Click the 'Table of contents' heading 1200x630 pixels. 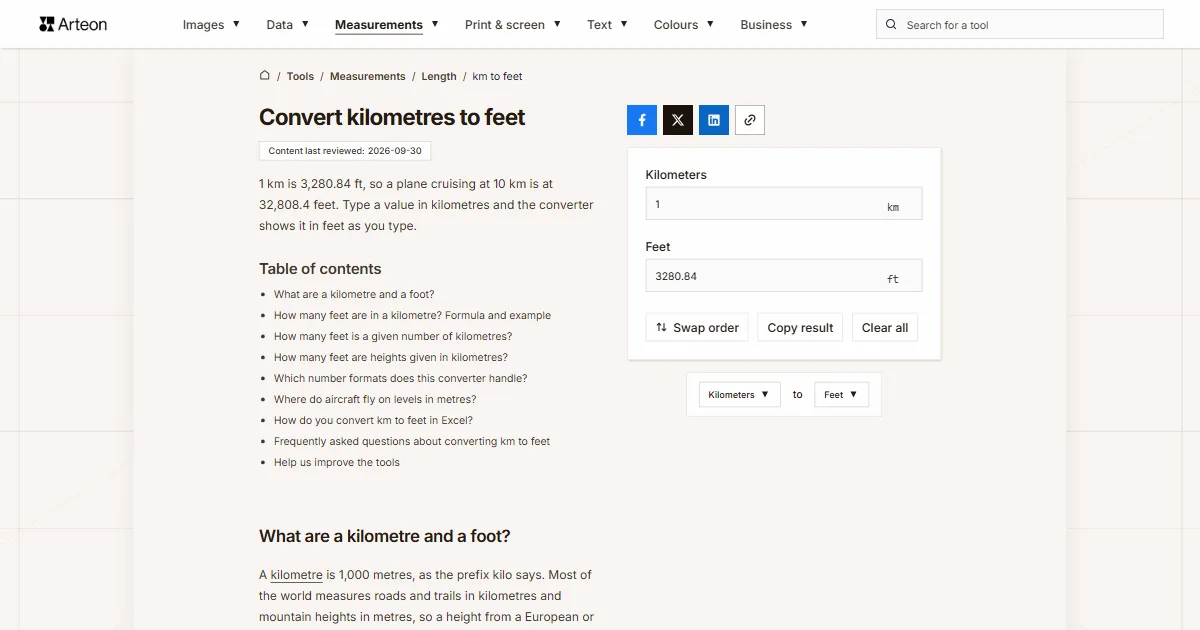click(x=320, y=269)
